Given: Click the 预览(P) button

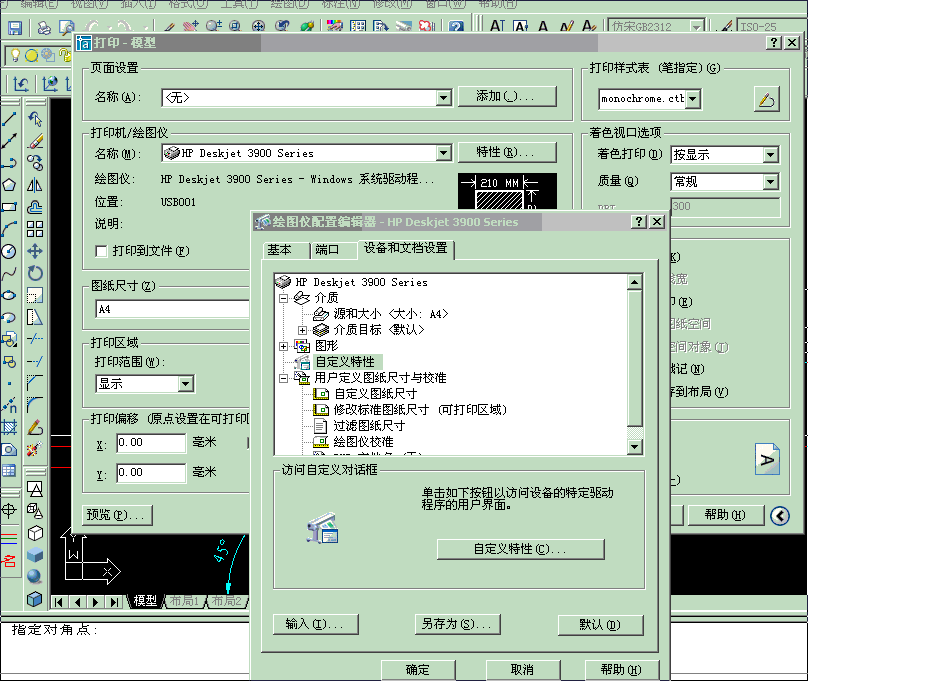Looking at the screenshot, I should (117, 515).
